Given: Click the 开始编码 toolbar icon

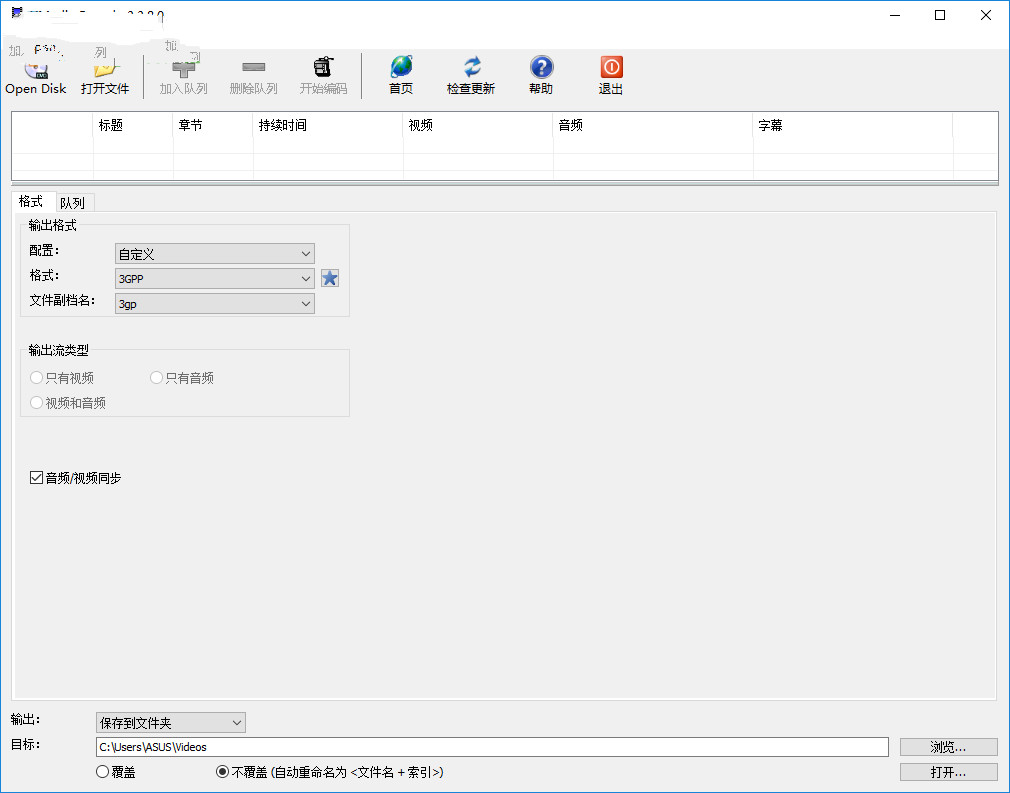Looking at the screenshot, I should pyautogui.click(x=323, y=68).
